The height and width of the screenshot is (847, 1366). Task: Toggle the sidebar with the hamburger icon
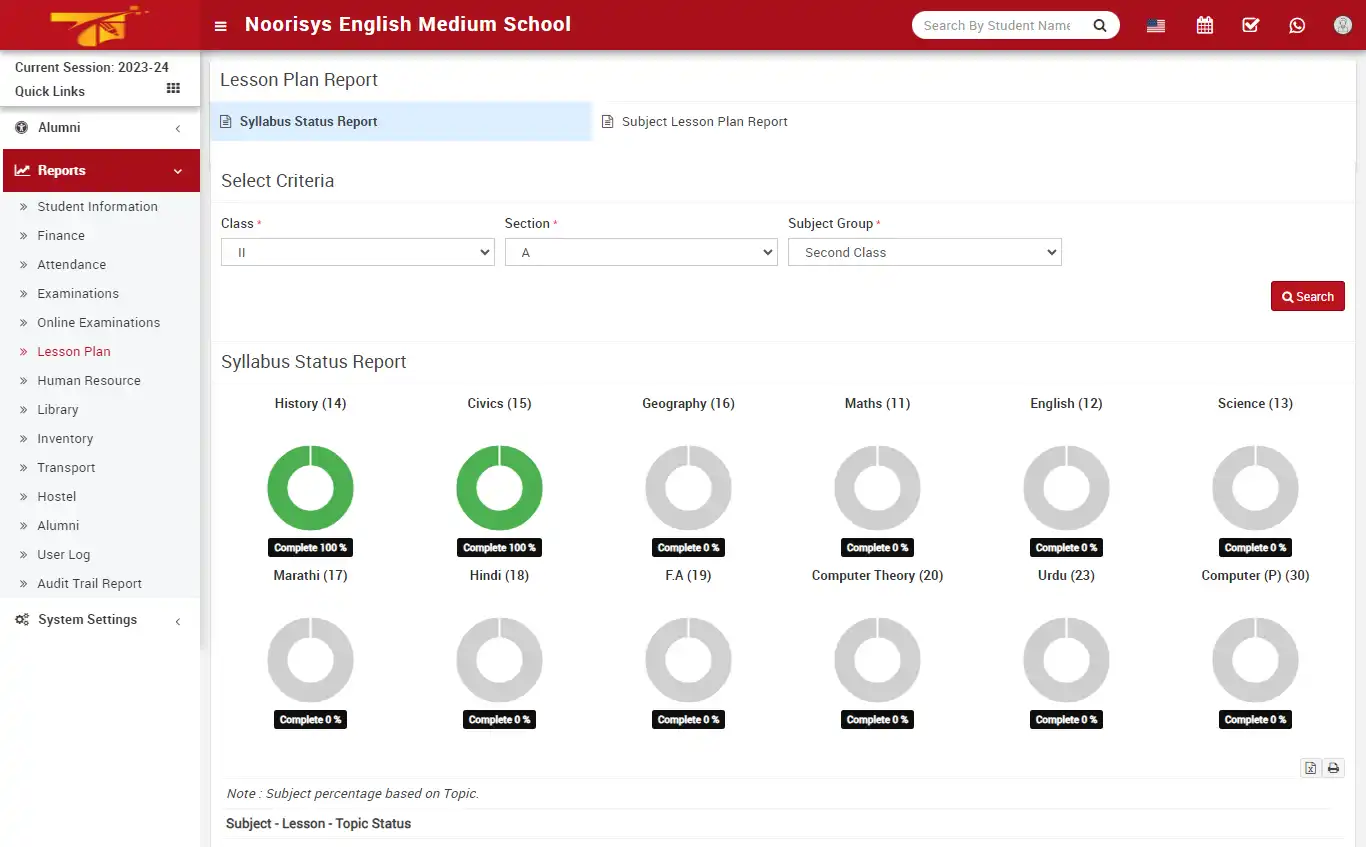coord(220,24)
